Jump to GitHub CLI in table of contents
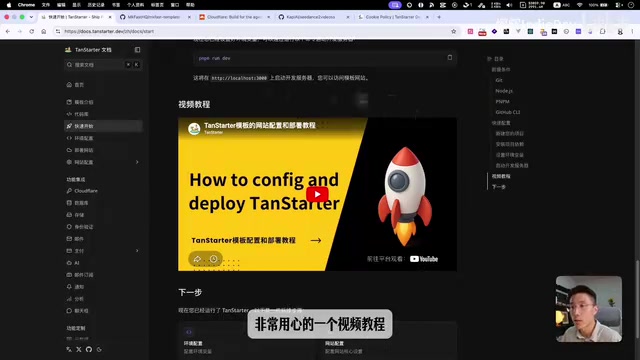This screenshot has height=360, width=640. click(x=508, y=112)
